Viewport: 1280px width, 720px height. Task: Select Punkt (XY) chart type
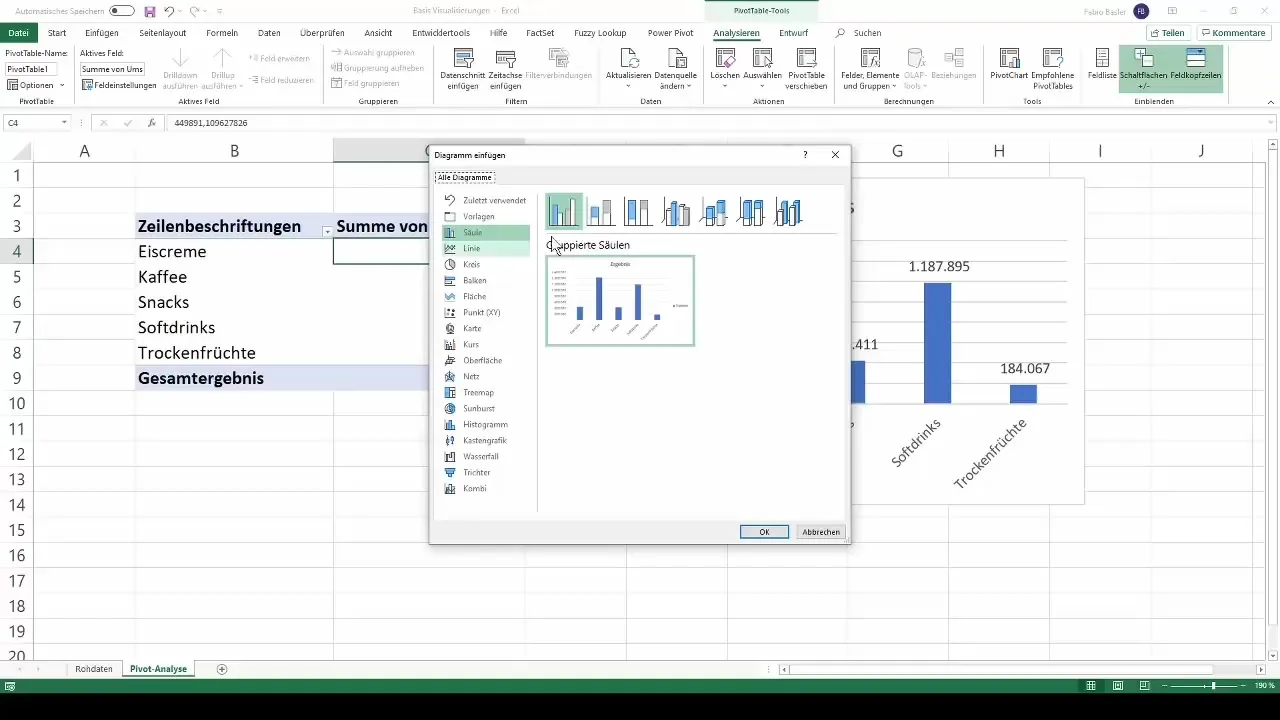485,312
